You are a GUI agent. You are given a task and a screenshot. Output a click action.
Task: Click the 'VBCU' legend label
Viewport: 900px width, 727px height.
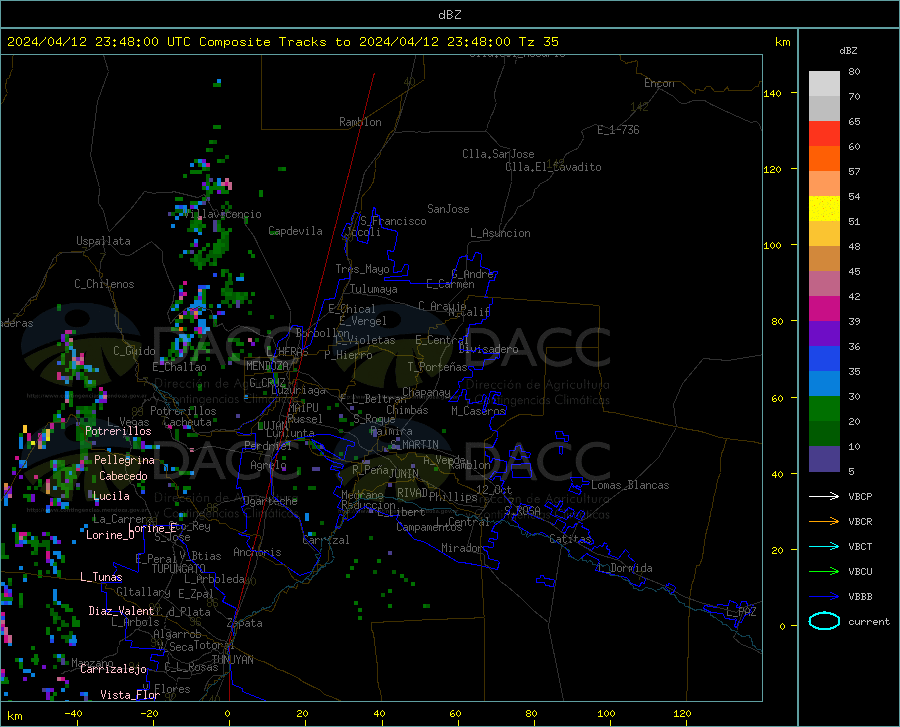[860, 572]
